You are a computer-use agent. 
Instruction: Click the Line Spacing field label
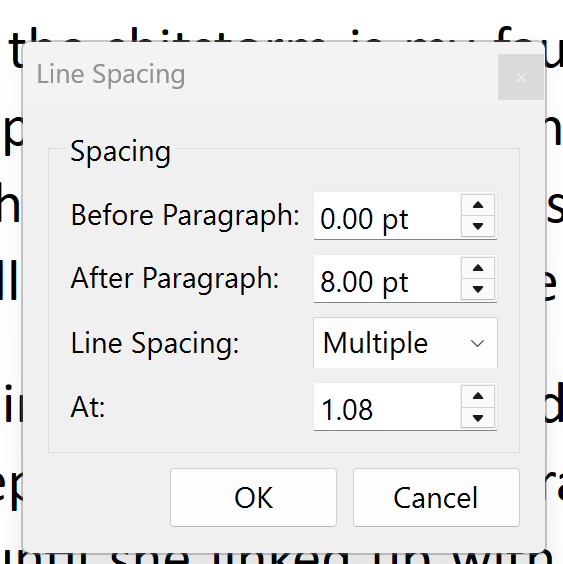coord(155,344)
